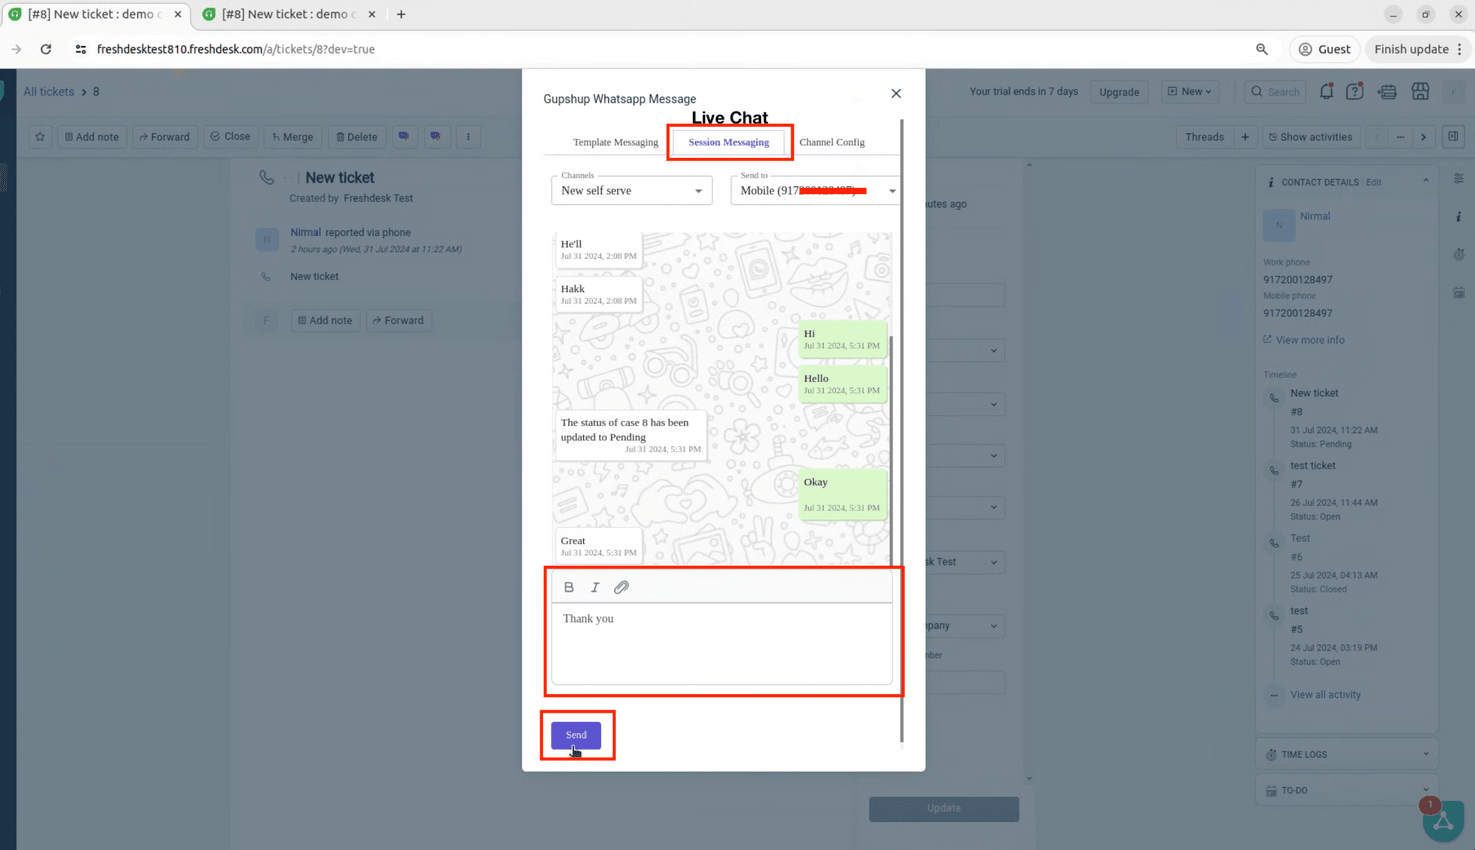Toggle italic formatting in the message editor
The width and height of the screenshot is (1475, 850).
coord(595,587)
